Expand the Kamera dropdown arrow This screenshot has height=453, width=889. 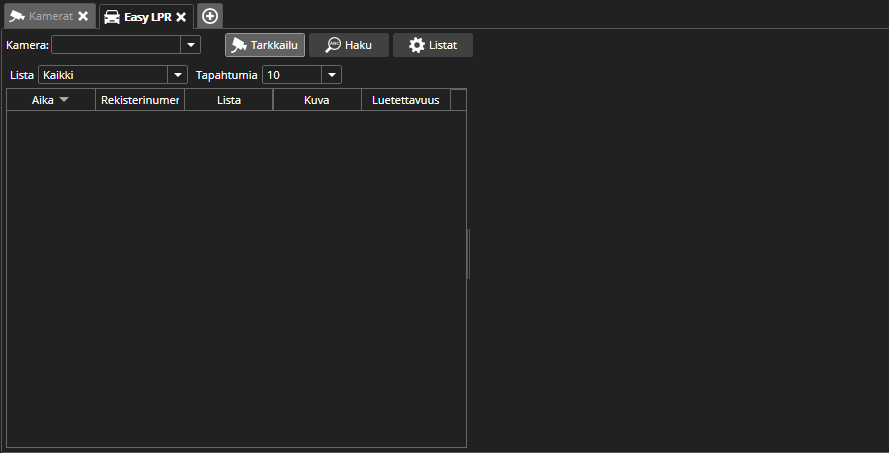tap(190, 45)
